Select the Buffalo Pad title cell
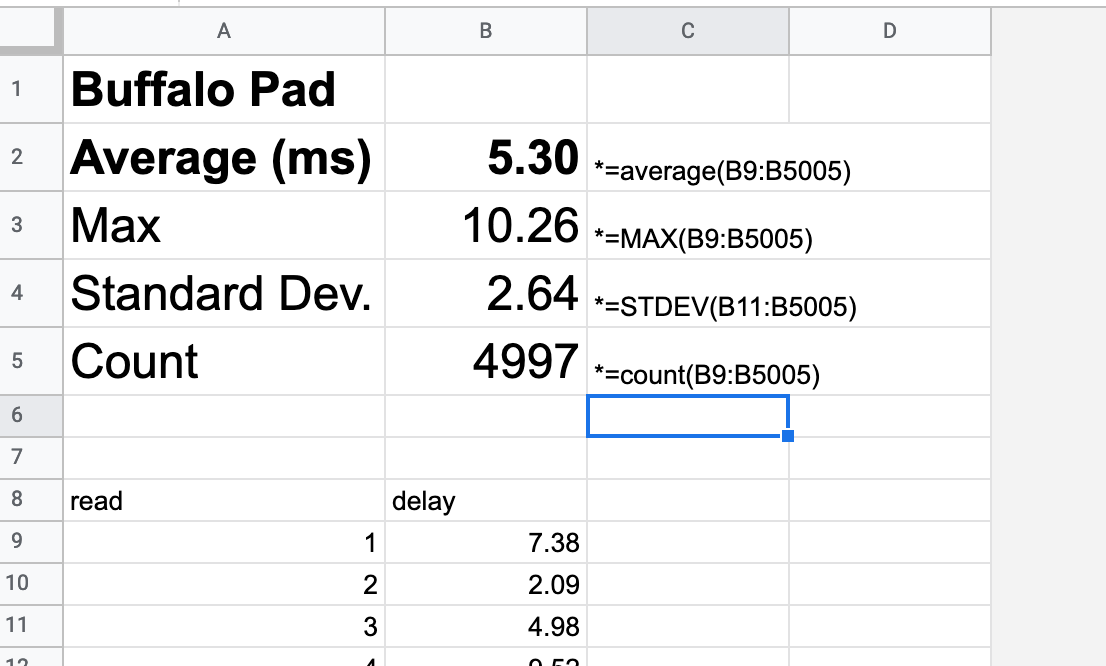Screen dimensions: 1106x666 tap(224, 90)
